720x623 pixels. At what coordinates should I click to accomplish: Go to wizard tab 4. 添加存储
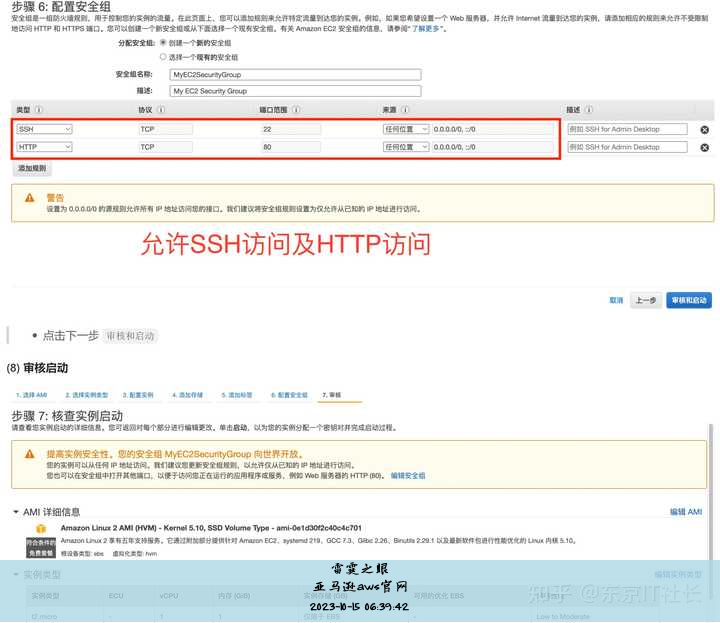coord(187,395)
